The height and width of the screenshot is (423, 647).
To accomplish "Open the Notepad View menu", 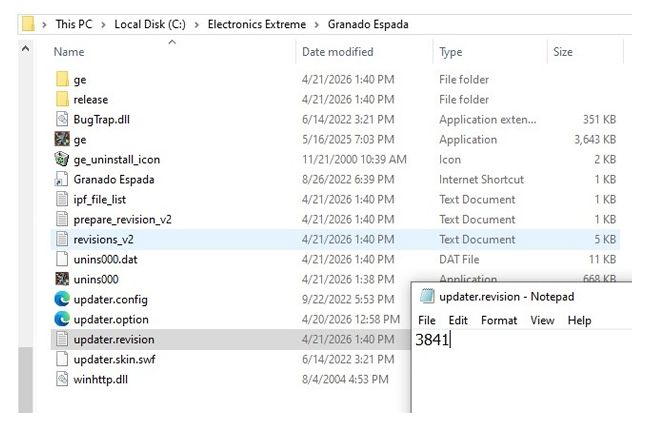I will (542, 320).
